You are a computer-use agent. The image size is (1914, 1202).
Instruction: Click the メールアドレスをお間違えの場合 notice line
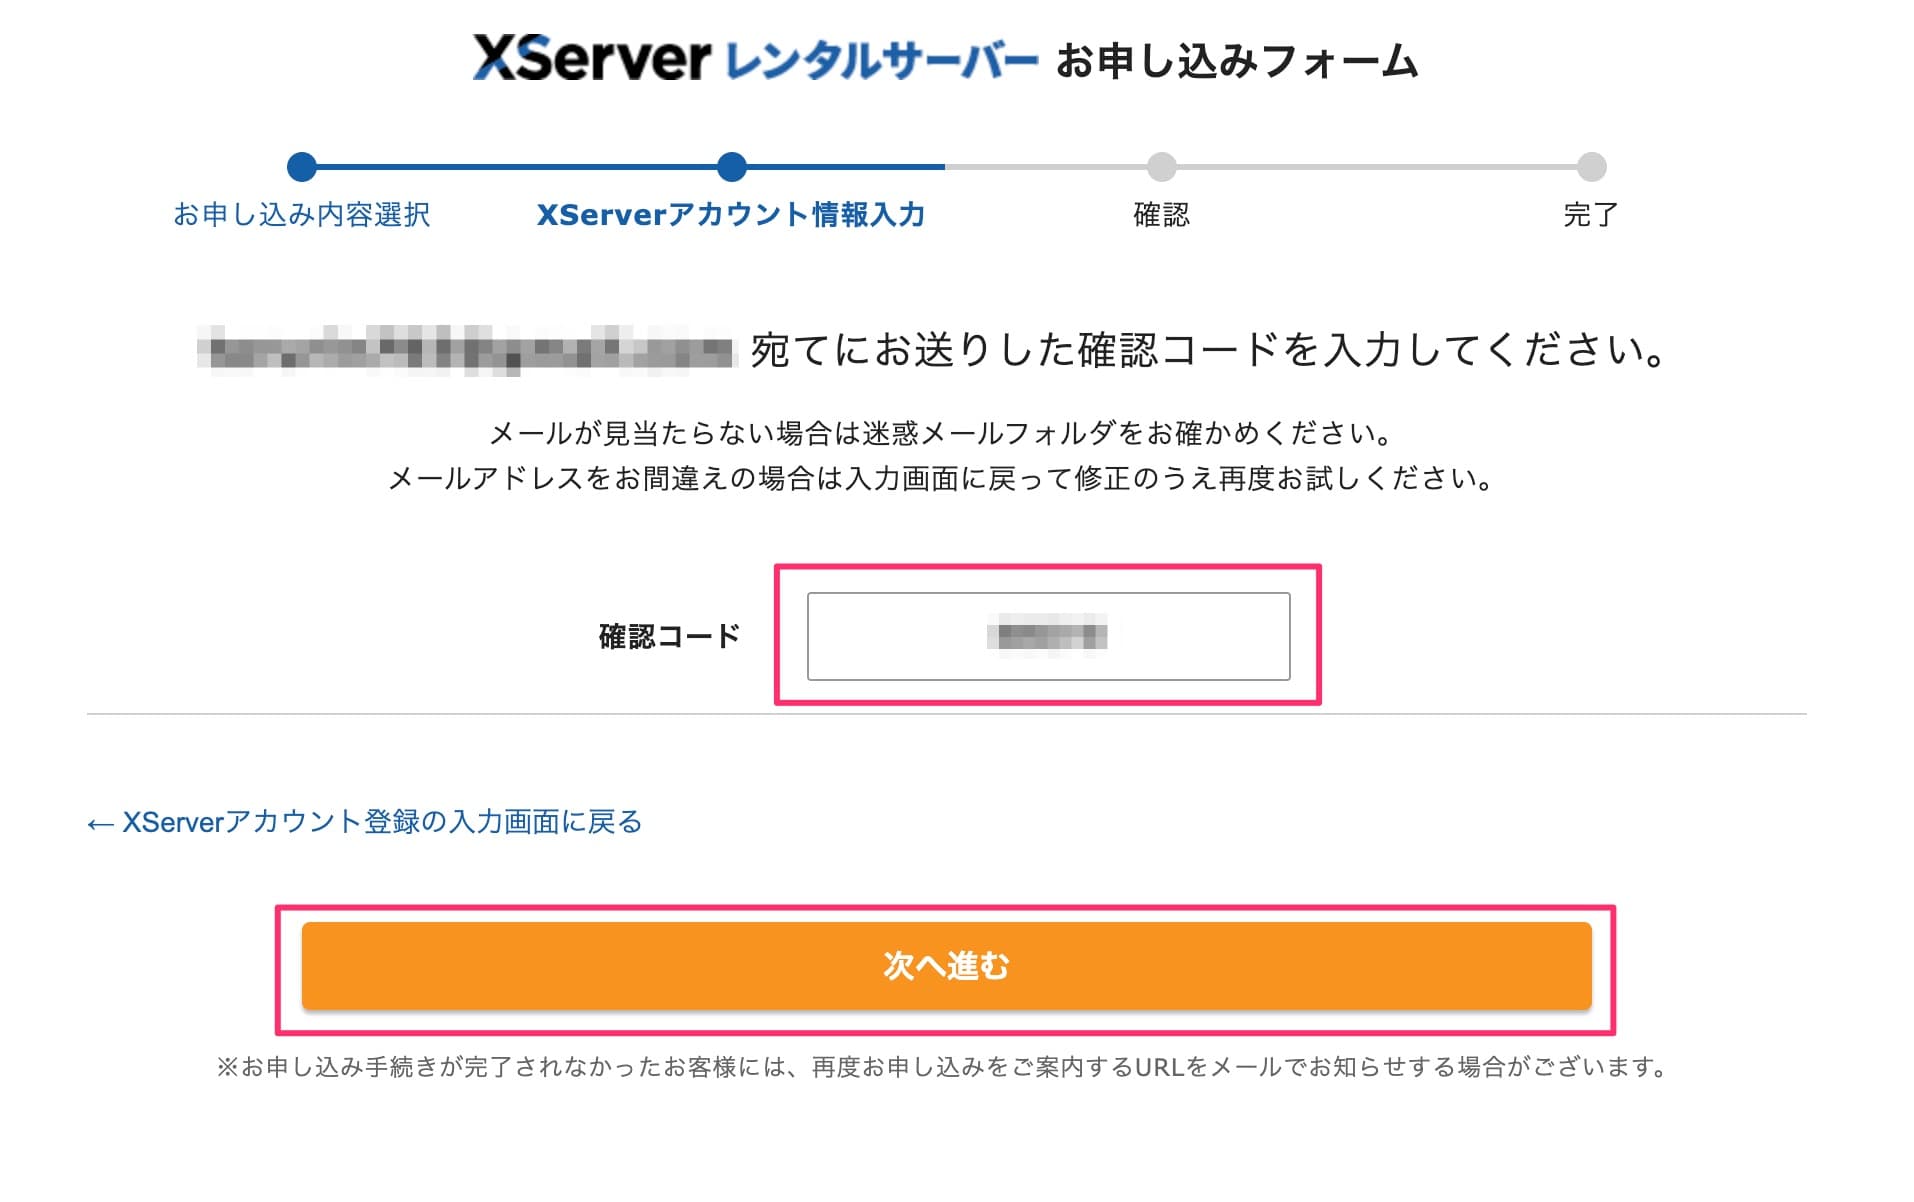click(x=940, y=479)
